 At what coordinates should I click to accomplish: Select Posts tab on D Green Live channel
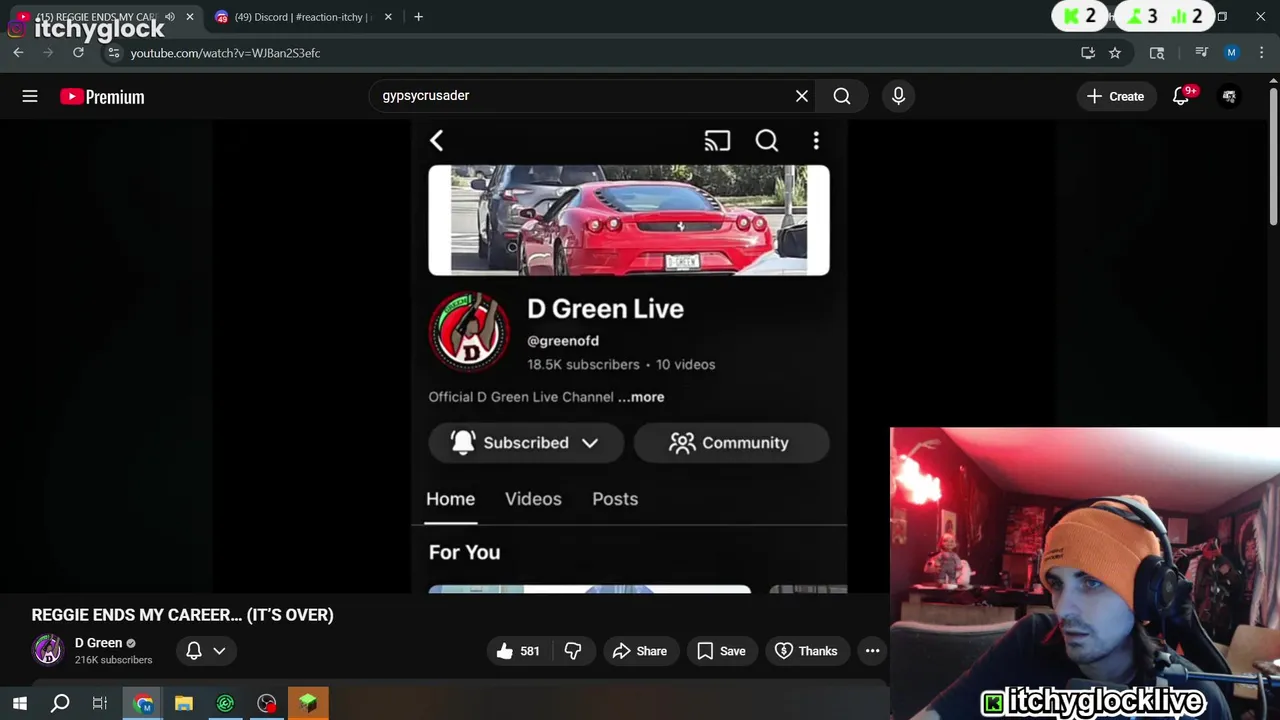615,499
